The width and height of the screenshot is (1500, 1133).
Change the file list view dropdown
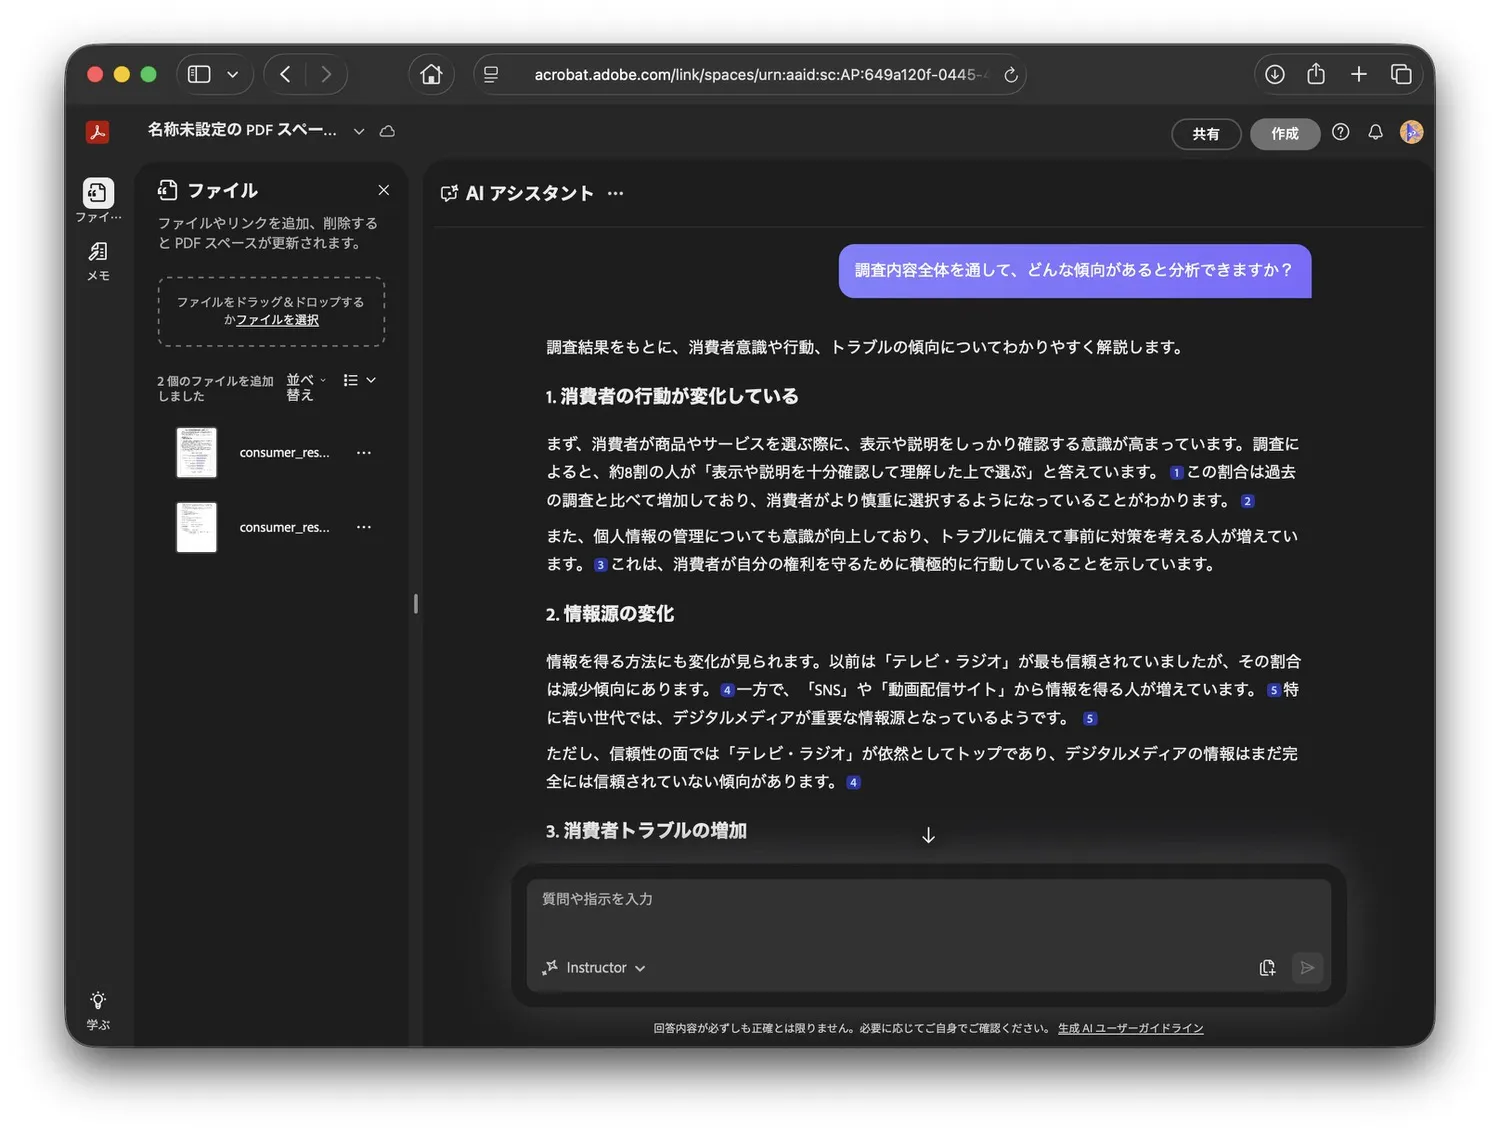pyautogui.click(x=359, y=380)
